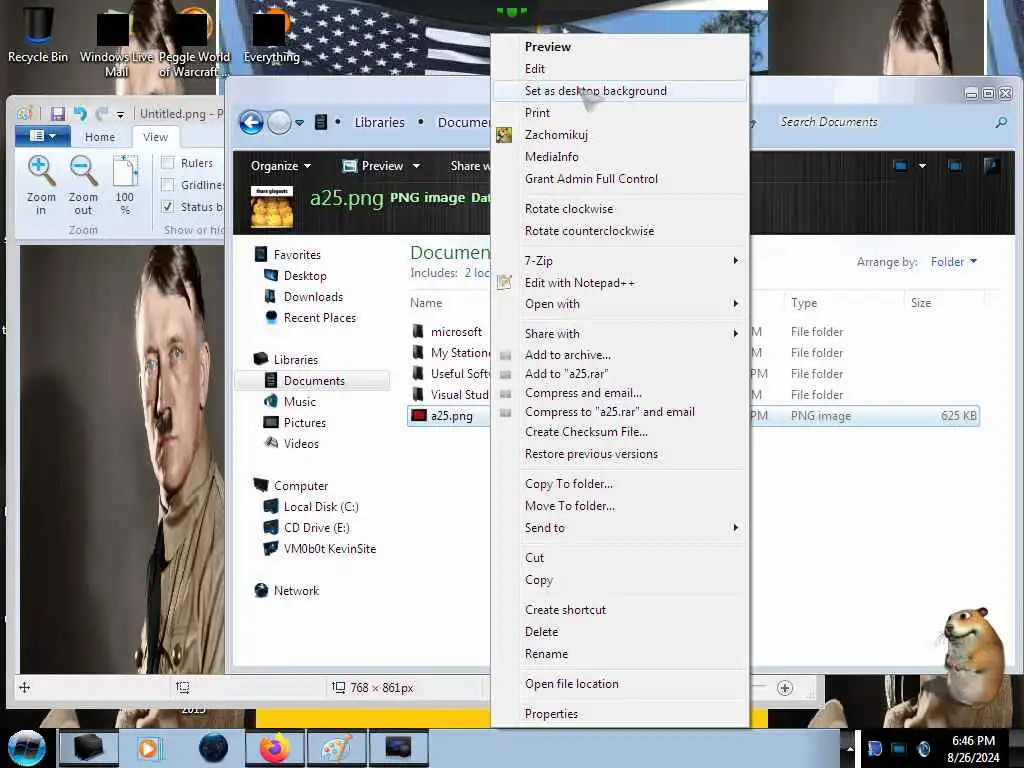Switch to the View tab in Paint
Image resolution: width=1024 pixels, height=768 pixels.
click(155, 136)
